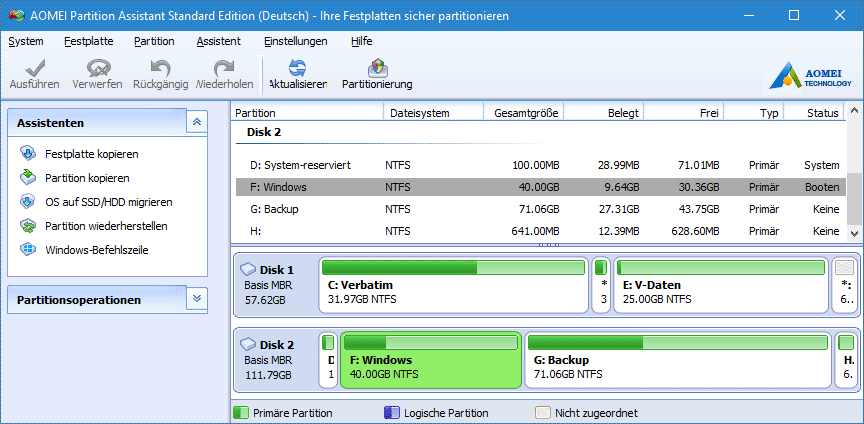Click the partition list scroll up arrow
The height and width of the screenshot is (424, 864).
coord(854,110)
